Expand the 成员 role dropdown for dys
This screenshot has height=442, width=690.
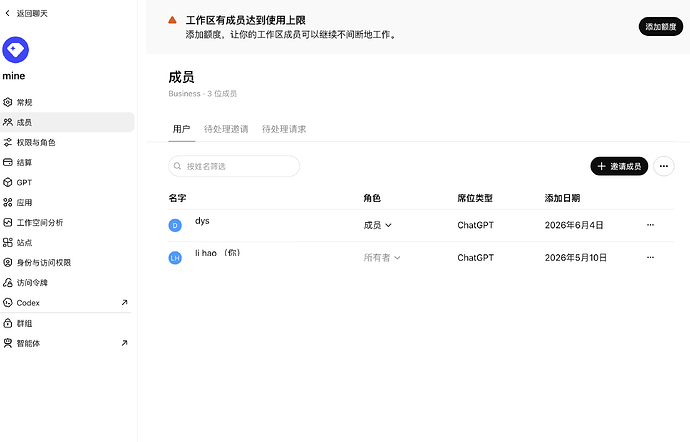tap(378, 225)
